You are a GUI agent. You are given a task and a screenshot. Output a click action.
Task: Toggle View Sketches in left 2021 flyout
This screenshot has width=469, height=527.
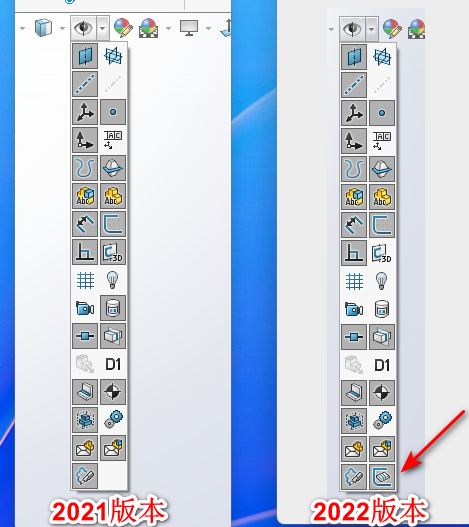[x=113, y=224]
